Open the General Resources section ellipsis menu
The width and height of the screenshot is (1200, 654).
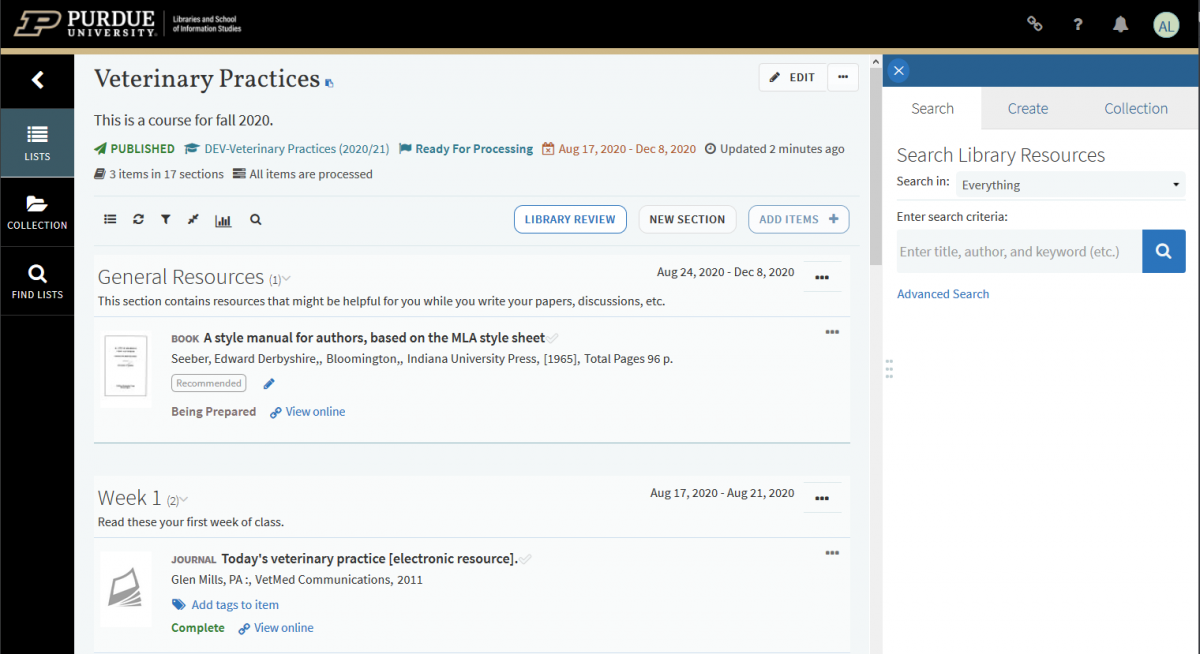(x=822, y=277)
